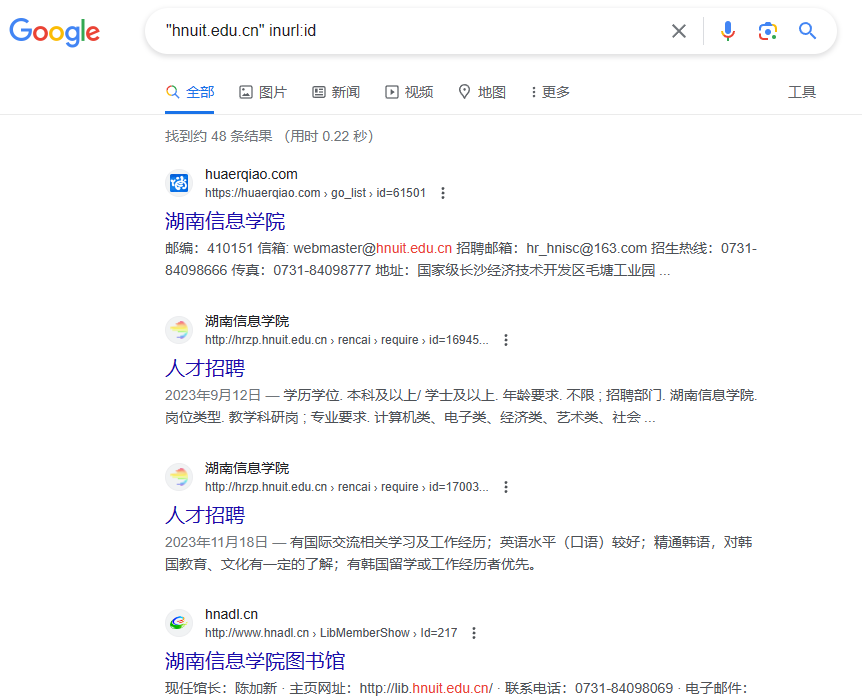Click result count text 找到约 48 条结果
The image size is (862, 700).
click(x=219, y=136)
